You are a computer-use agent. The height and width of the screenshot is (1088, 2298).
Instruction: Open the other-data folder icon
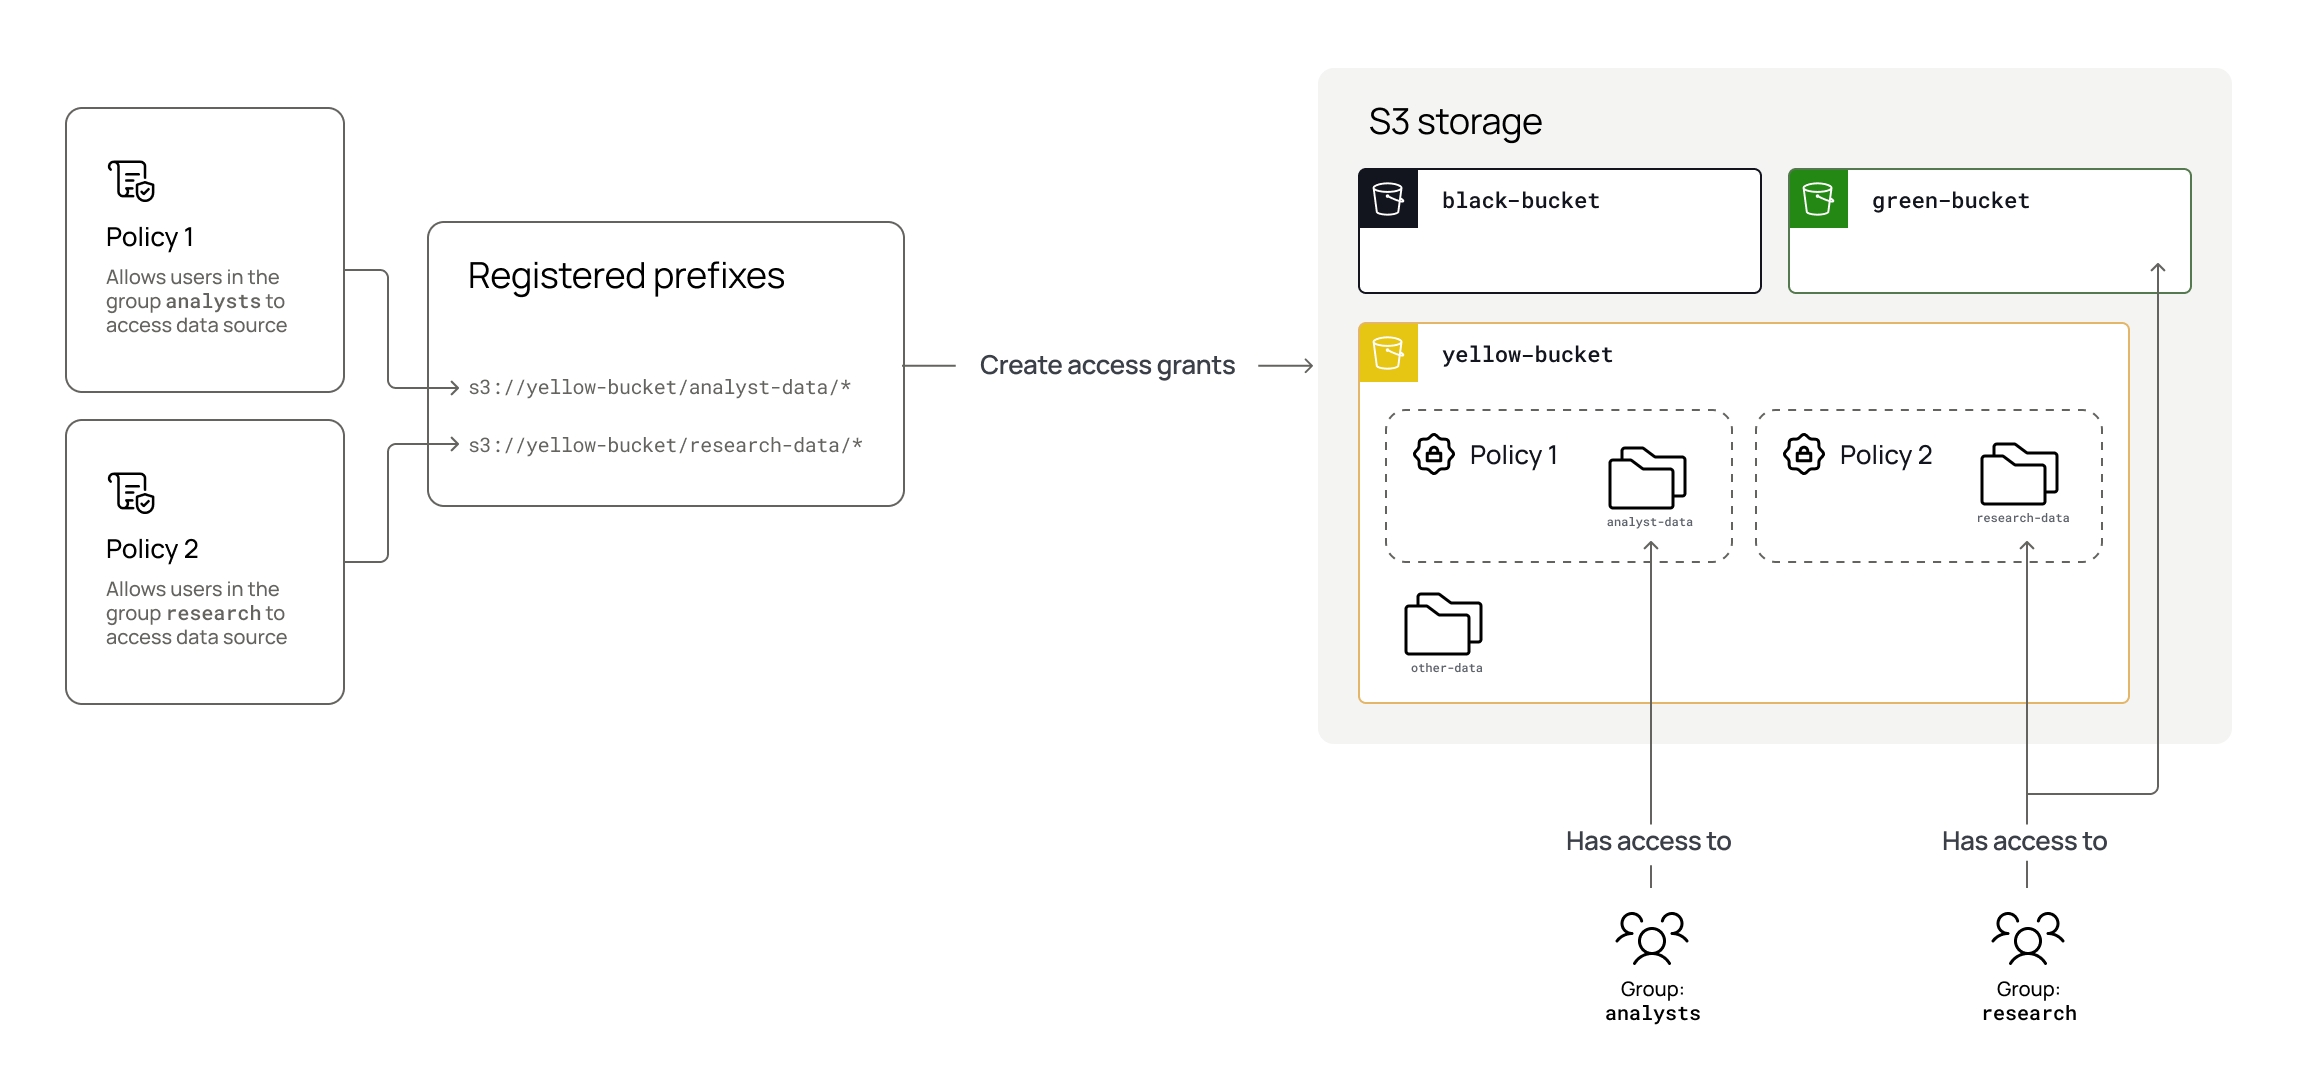tap(1443, 624)
